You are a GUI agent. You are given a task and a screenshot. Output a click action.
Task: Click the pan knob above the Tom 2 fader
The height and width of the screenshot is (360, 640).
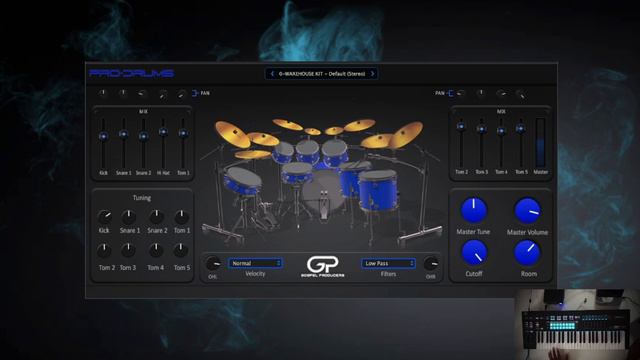click(x=461, y=93)
